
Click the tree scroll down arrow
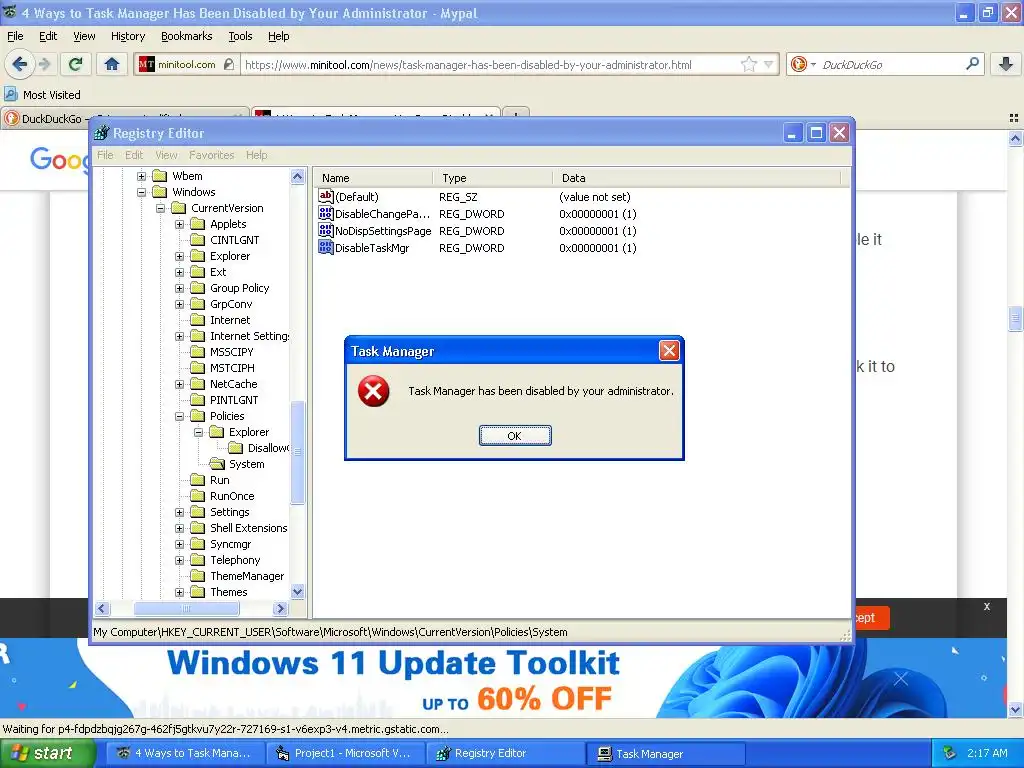(x=297, y=592)
